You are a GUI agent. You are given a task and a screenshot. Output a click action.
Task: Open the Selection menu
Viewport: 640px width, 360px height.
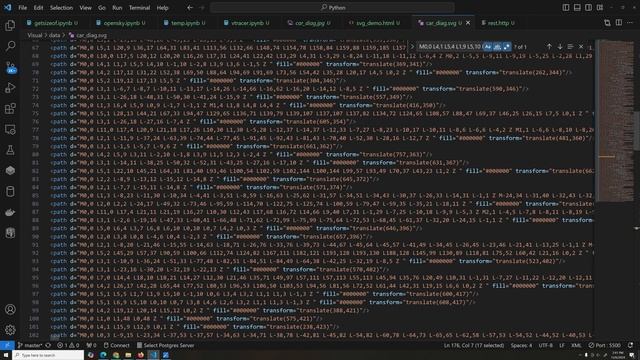click(61, 7)
